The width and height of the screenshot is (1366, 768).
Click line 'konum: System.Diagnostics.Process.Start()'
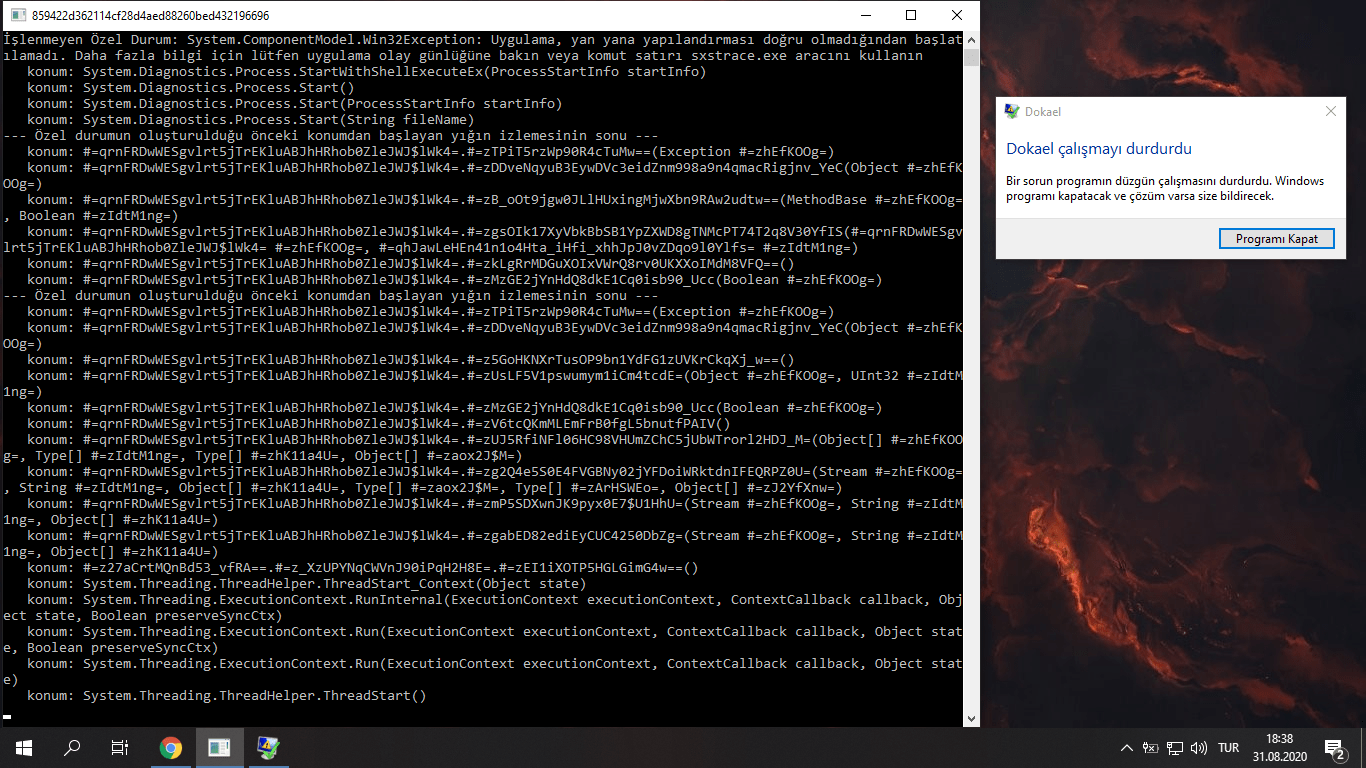point(192,88)
